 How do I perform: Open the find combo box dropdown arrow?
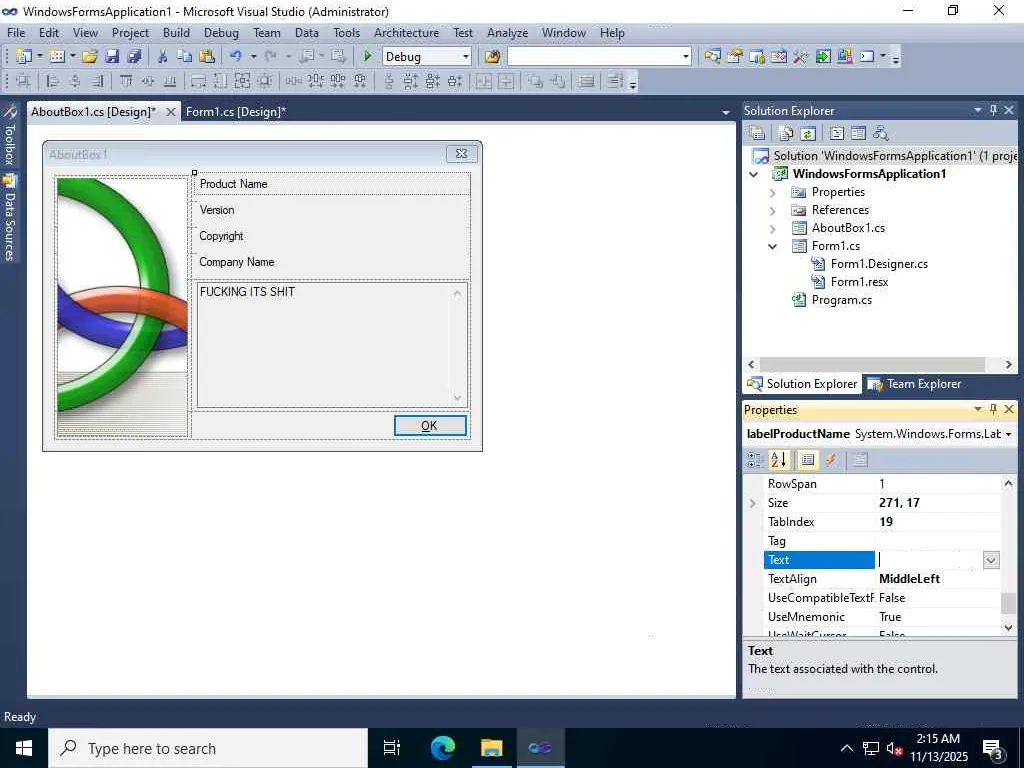pos(685,57)
